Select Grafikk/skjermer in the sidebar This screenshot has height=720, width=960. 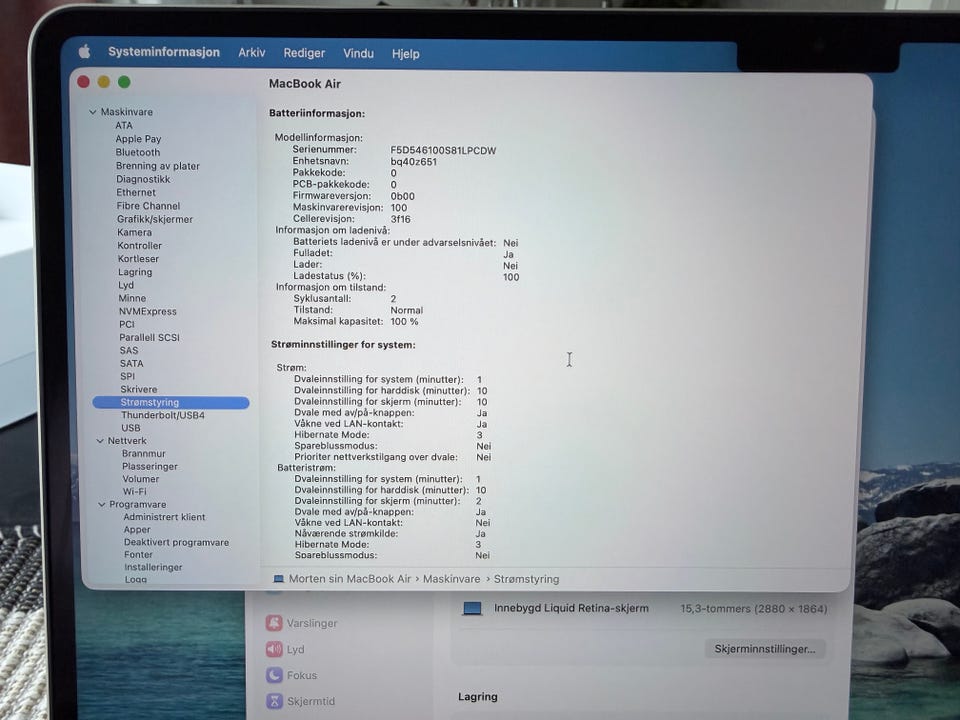[x=155, y=219]
